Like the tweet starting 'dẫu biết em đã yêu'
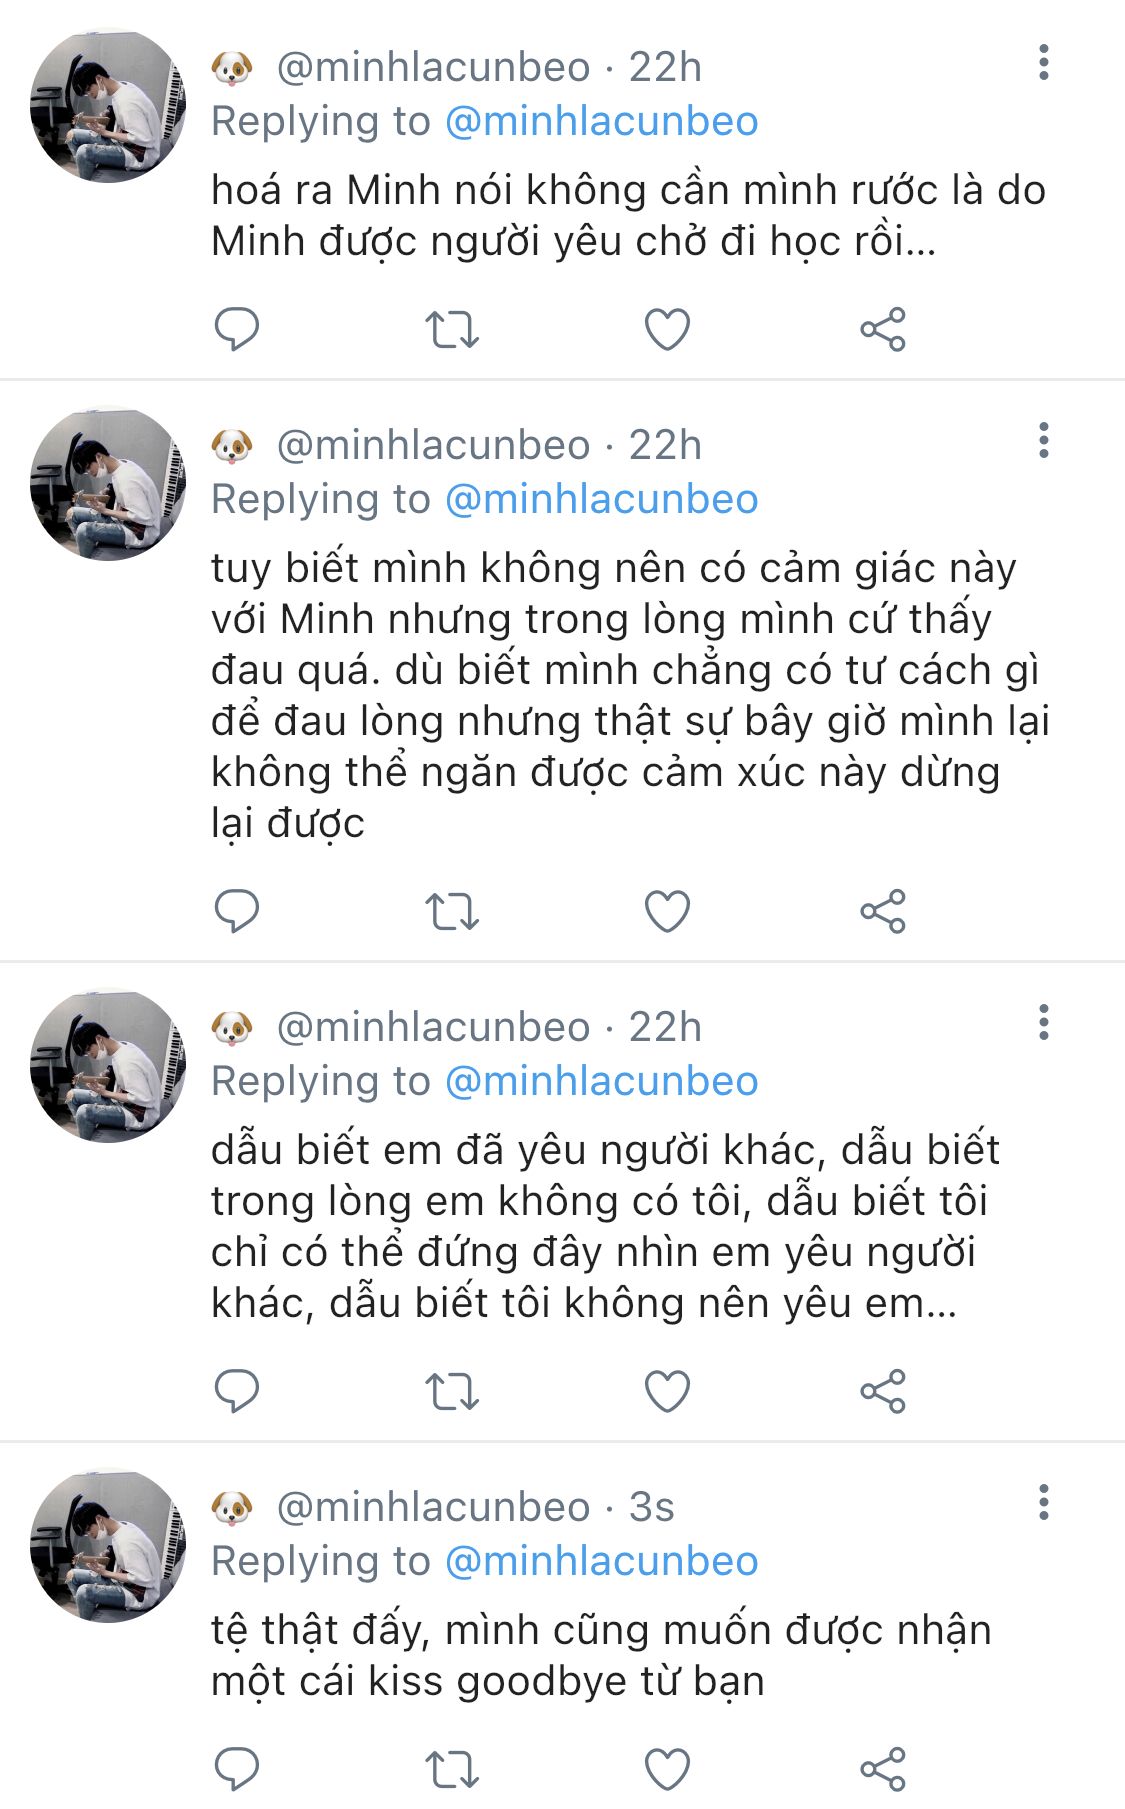 [x=667, y=1391]
